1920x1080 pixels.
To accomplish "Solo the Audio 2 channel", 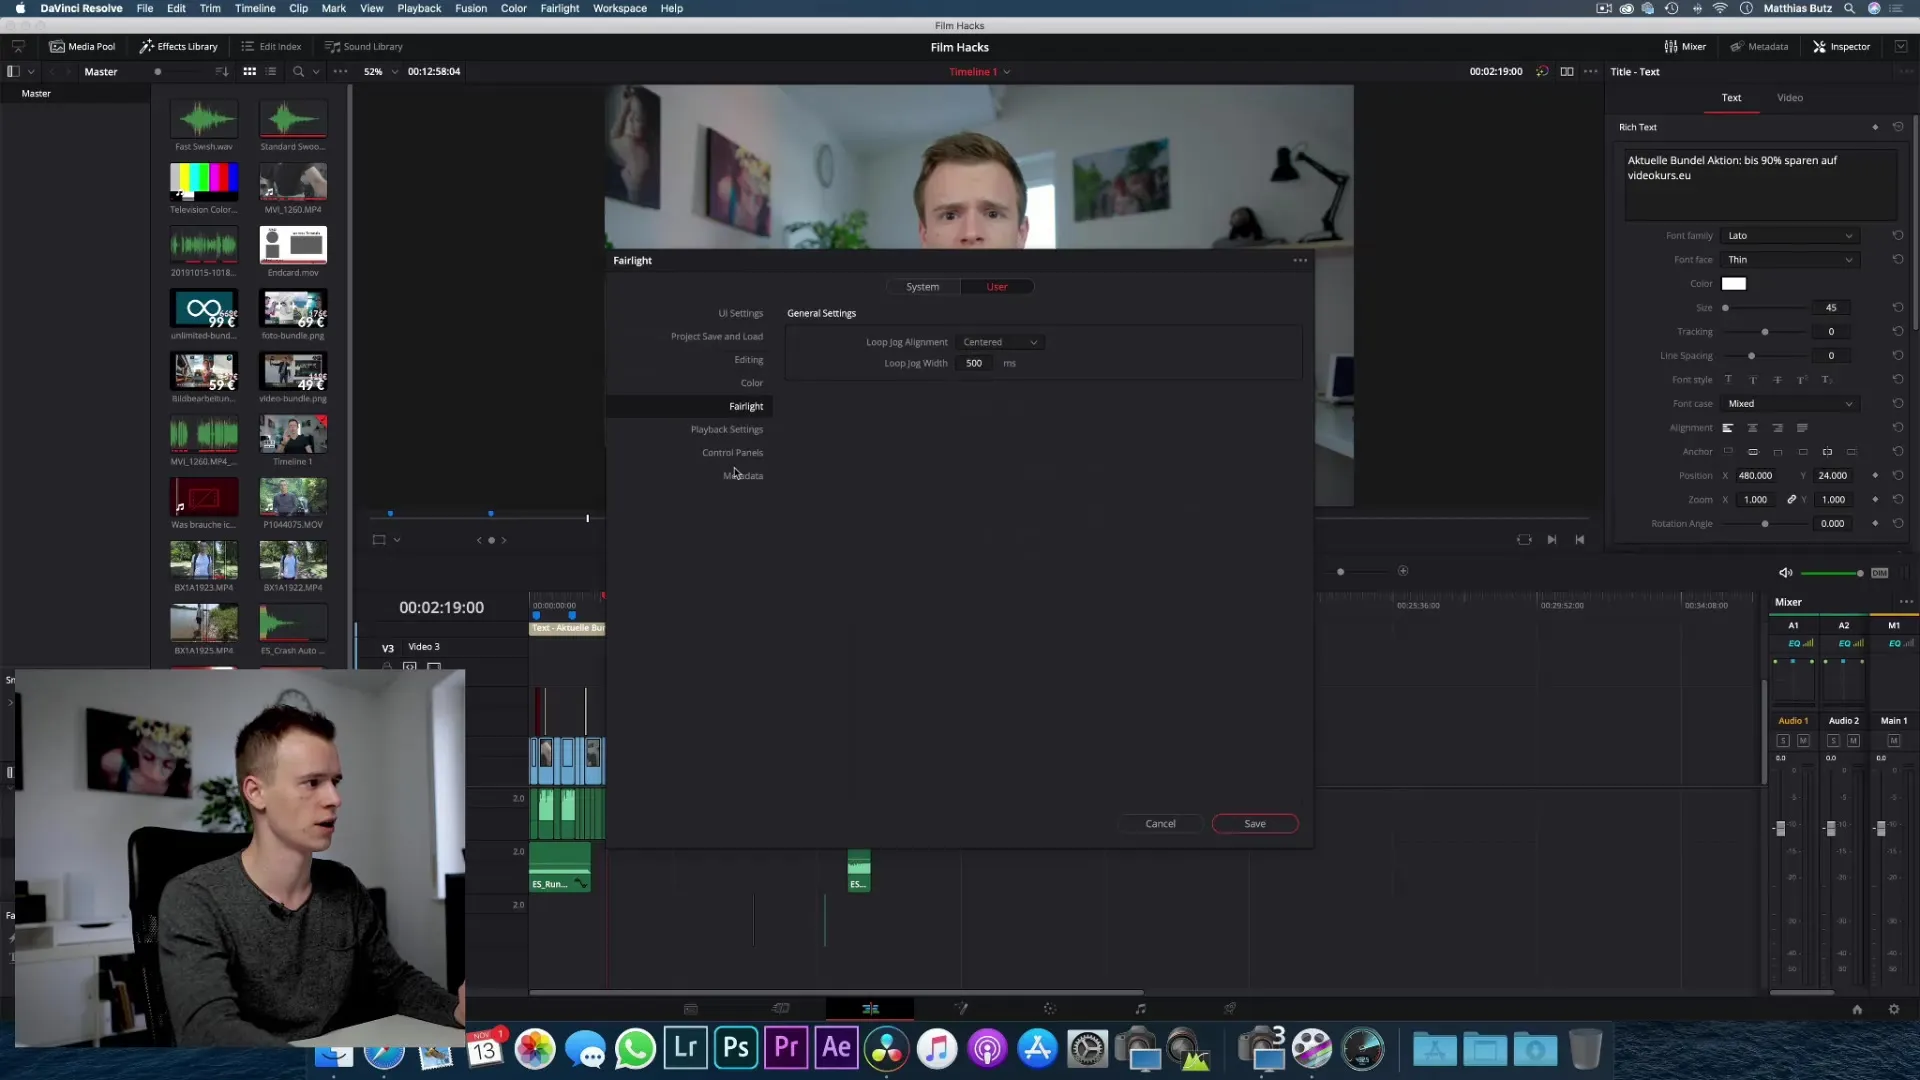I will point(1833,741).
